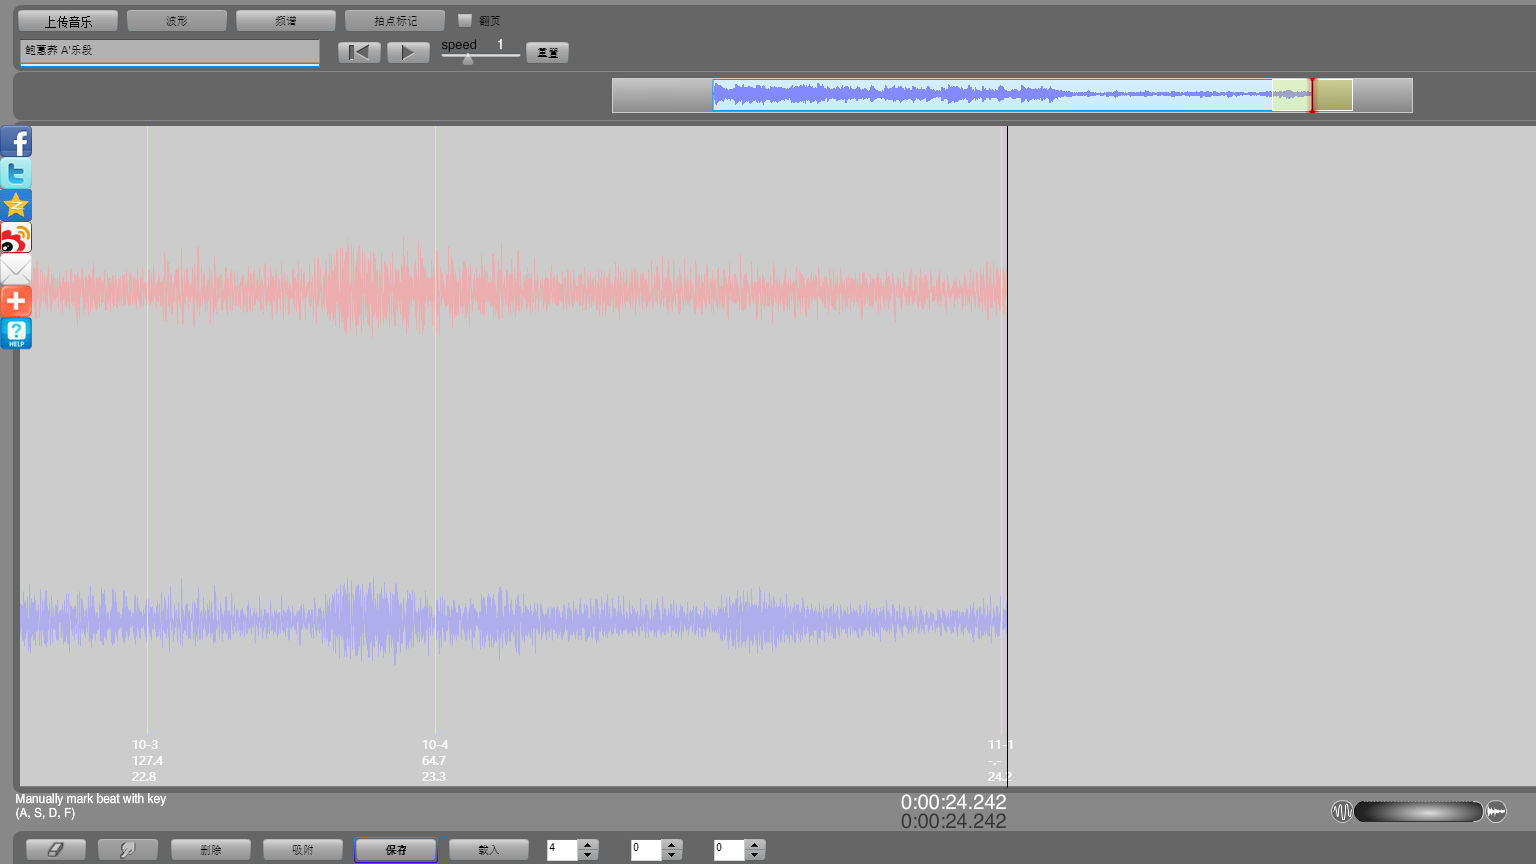1536x864 pixels.
Task: Increase the stepper showing value 4
Action: click(x=588, y=845)
